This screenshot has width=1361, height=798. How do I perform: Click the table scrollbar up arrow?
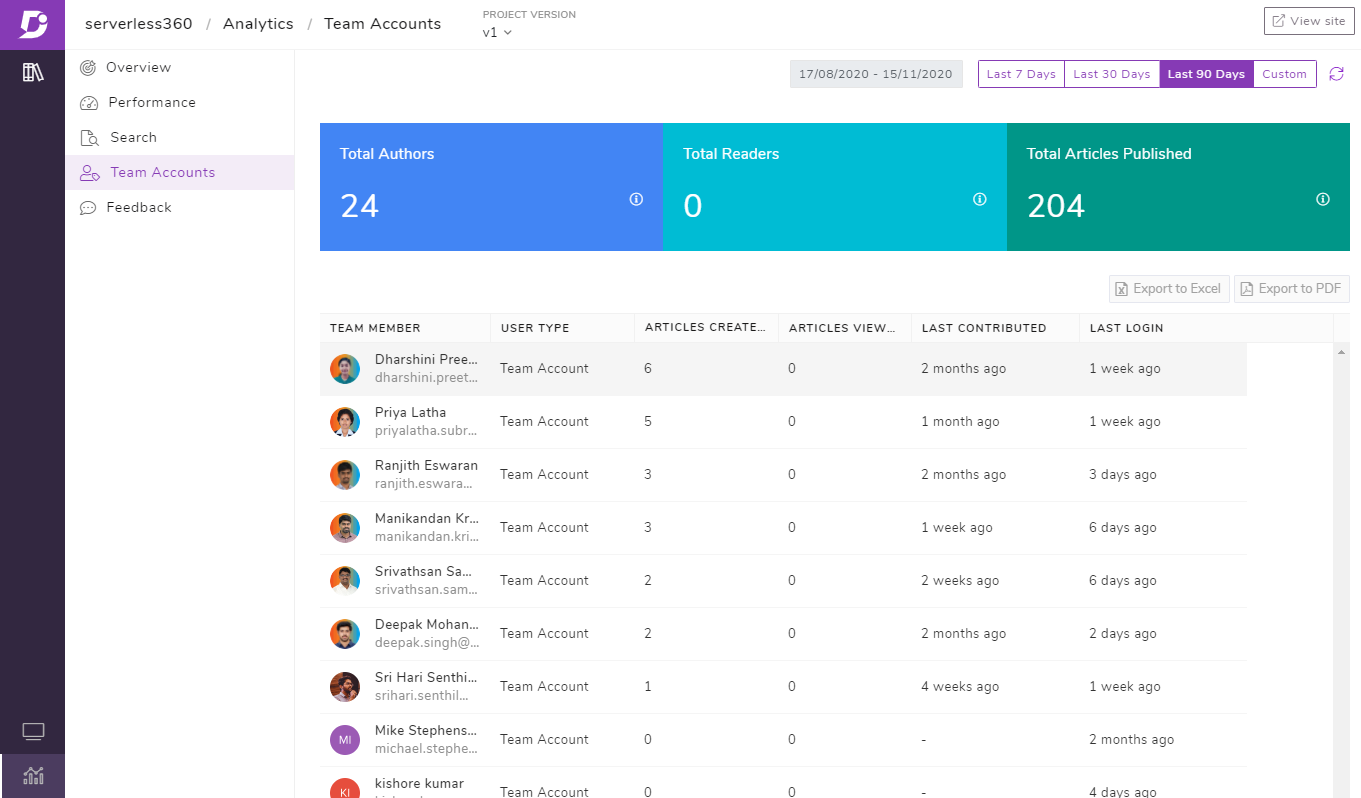[x=1341, y=352]
